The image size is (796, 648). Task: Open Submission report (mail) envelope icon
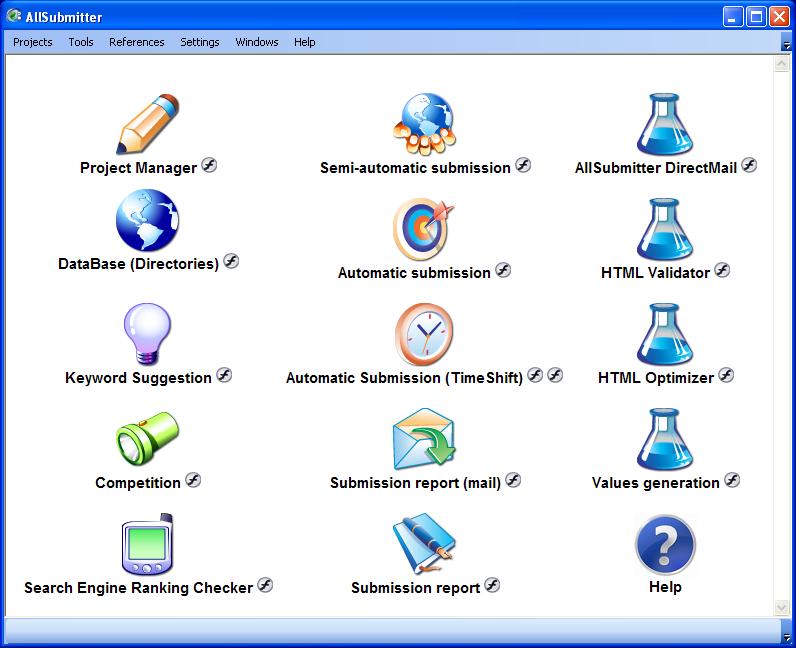click(424, 439)
